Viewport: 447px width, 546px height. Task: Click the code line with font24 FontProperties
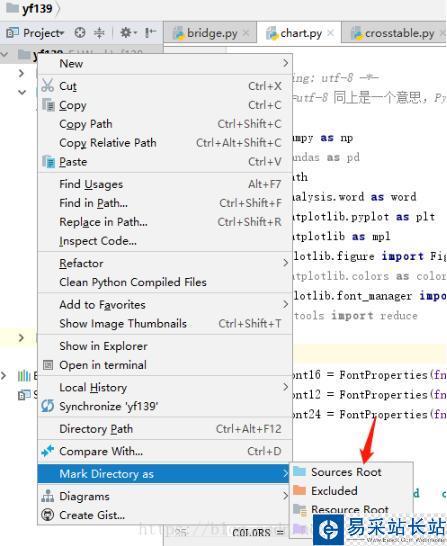pyautogui.click(x=370, y=414)
